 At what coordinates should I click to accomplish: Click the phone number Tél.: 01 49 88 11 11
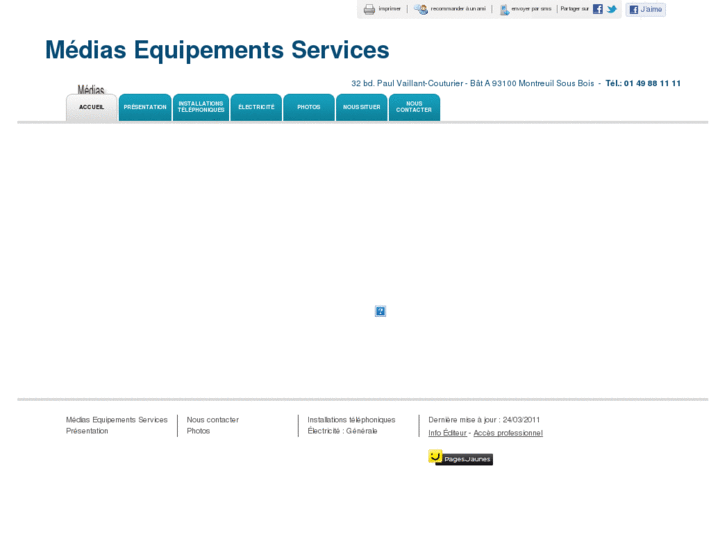click(x=643, y=83)
